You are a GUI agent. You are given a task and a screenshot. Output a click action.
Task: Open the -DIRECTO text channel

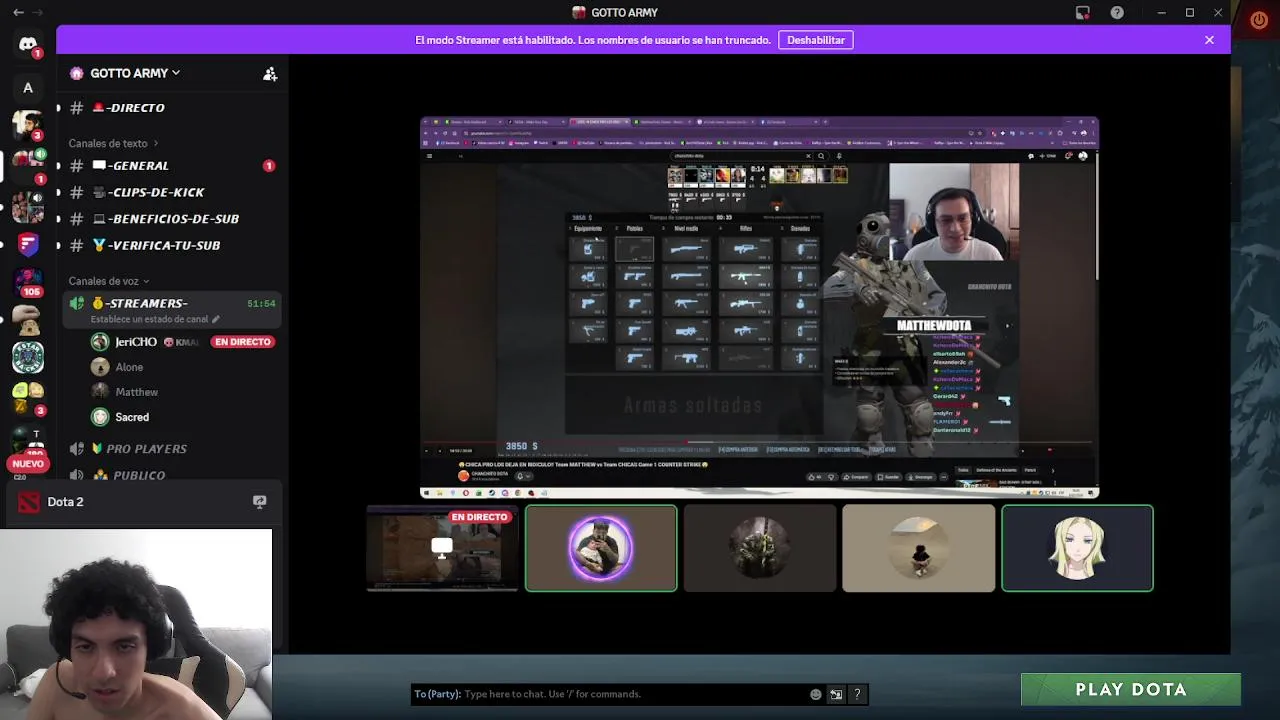tap(170, 107)
